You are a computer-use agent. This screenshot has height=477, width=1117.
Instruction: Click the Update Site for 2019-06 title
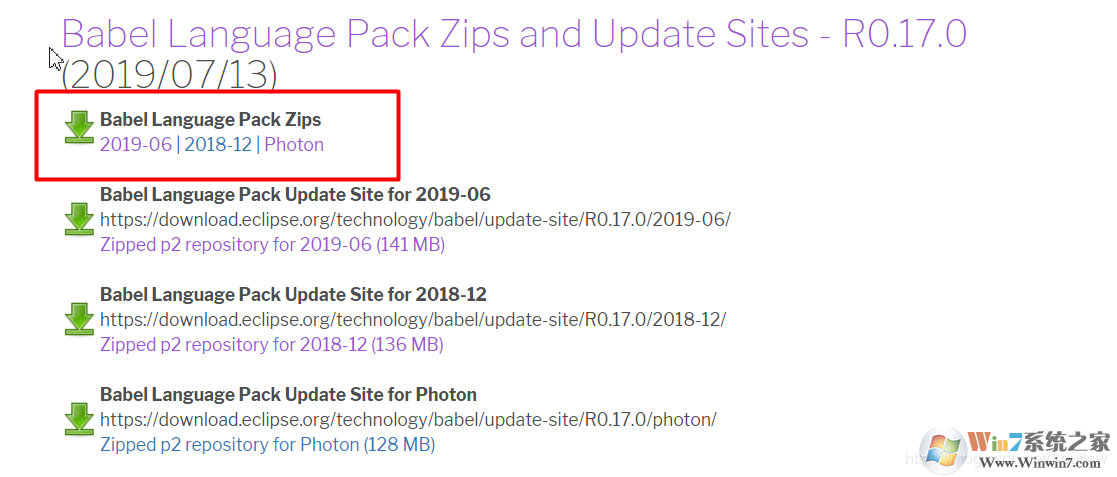coord(295,194)
